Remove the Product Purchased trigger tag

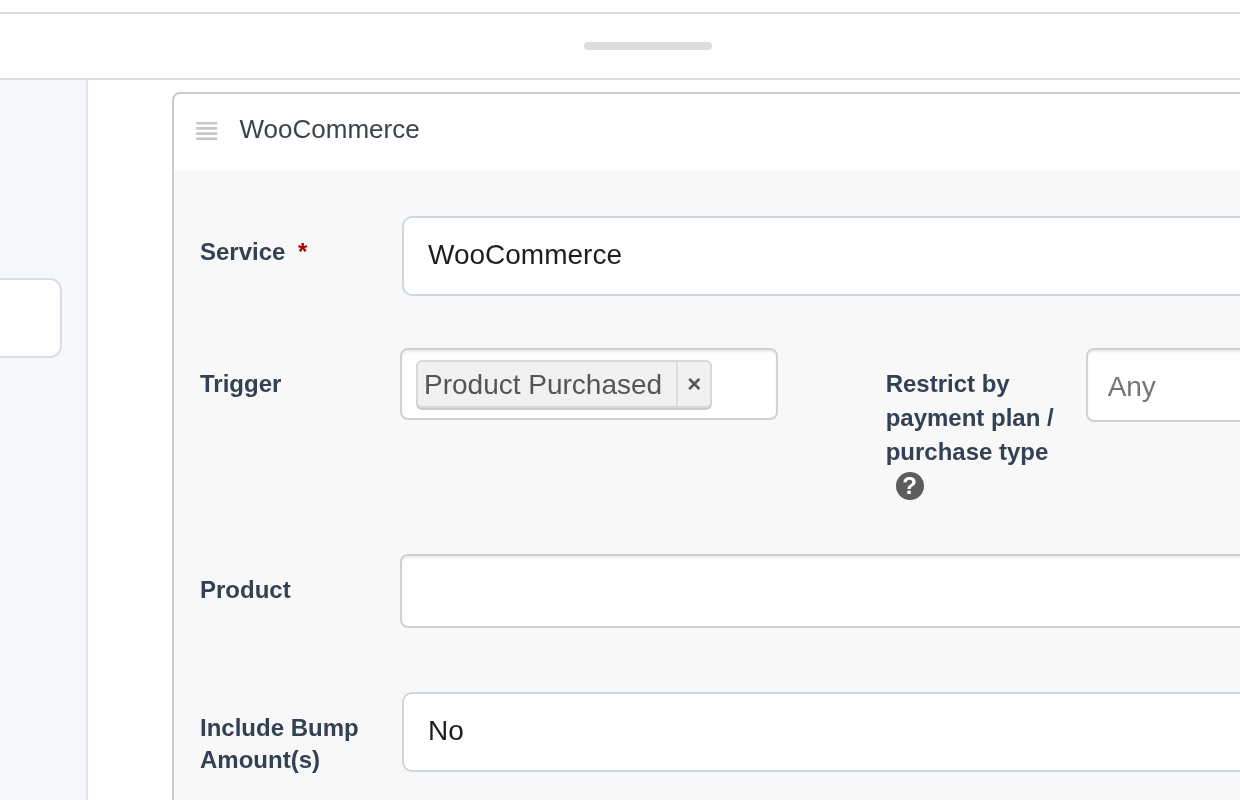click(x=694, y=384)
